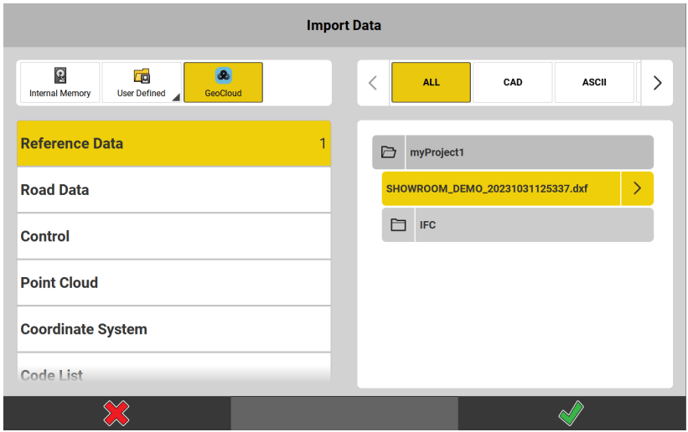Open the User Defined dropdown triangle

[x=176, y=97]
